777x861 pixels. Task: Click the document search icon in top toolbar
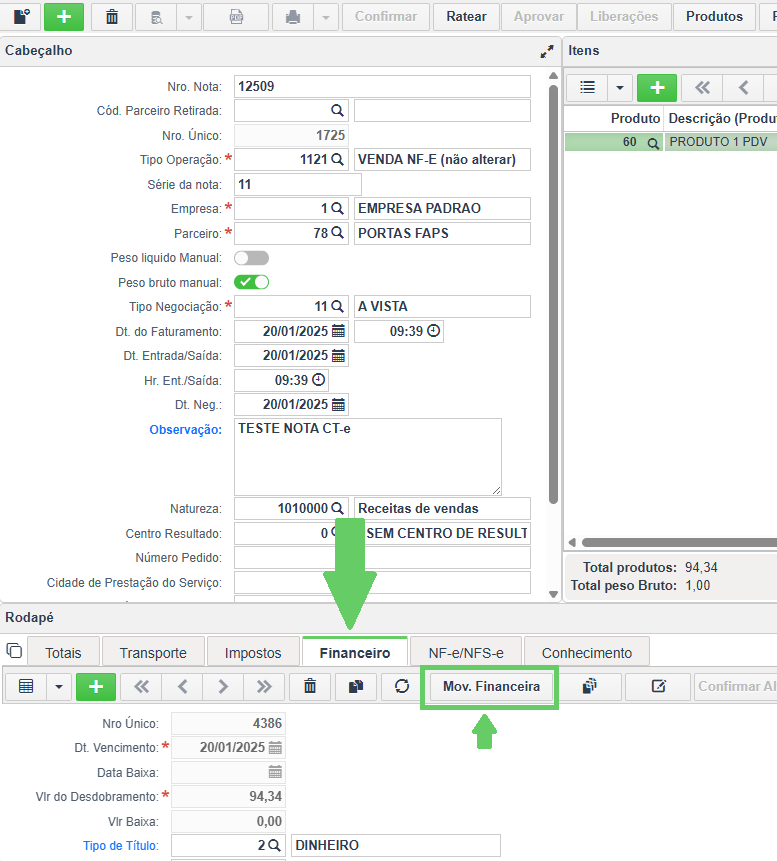[x=156, y=16]
